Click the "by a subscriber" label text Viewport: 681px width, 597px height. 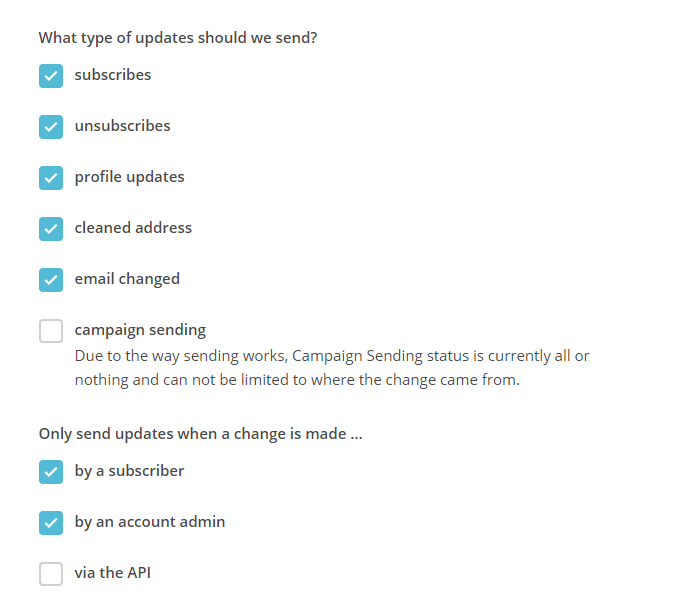pos(129,471)
